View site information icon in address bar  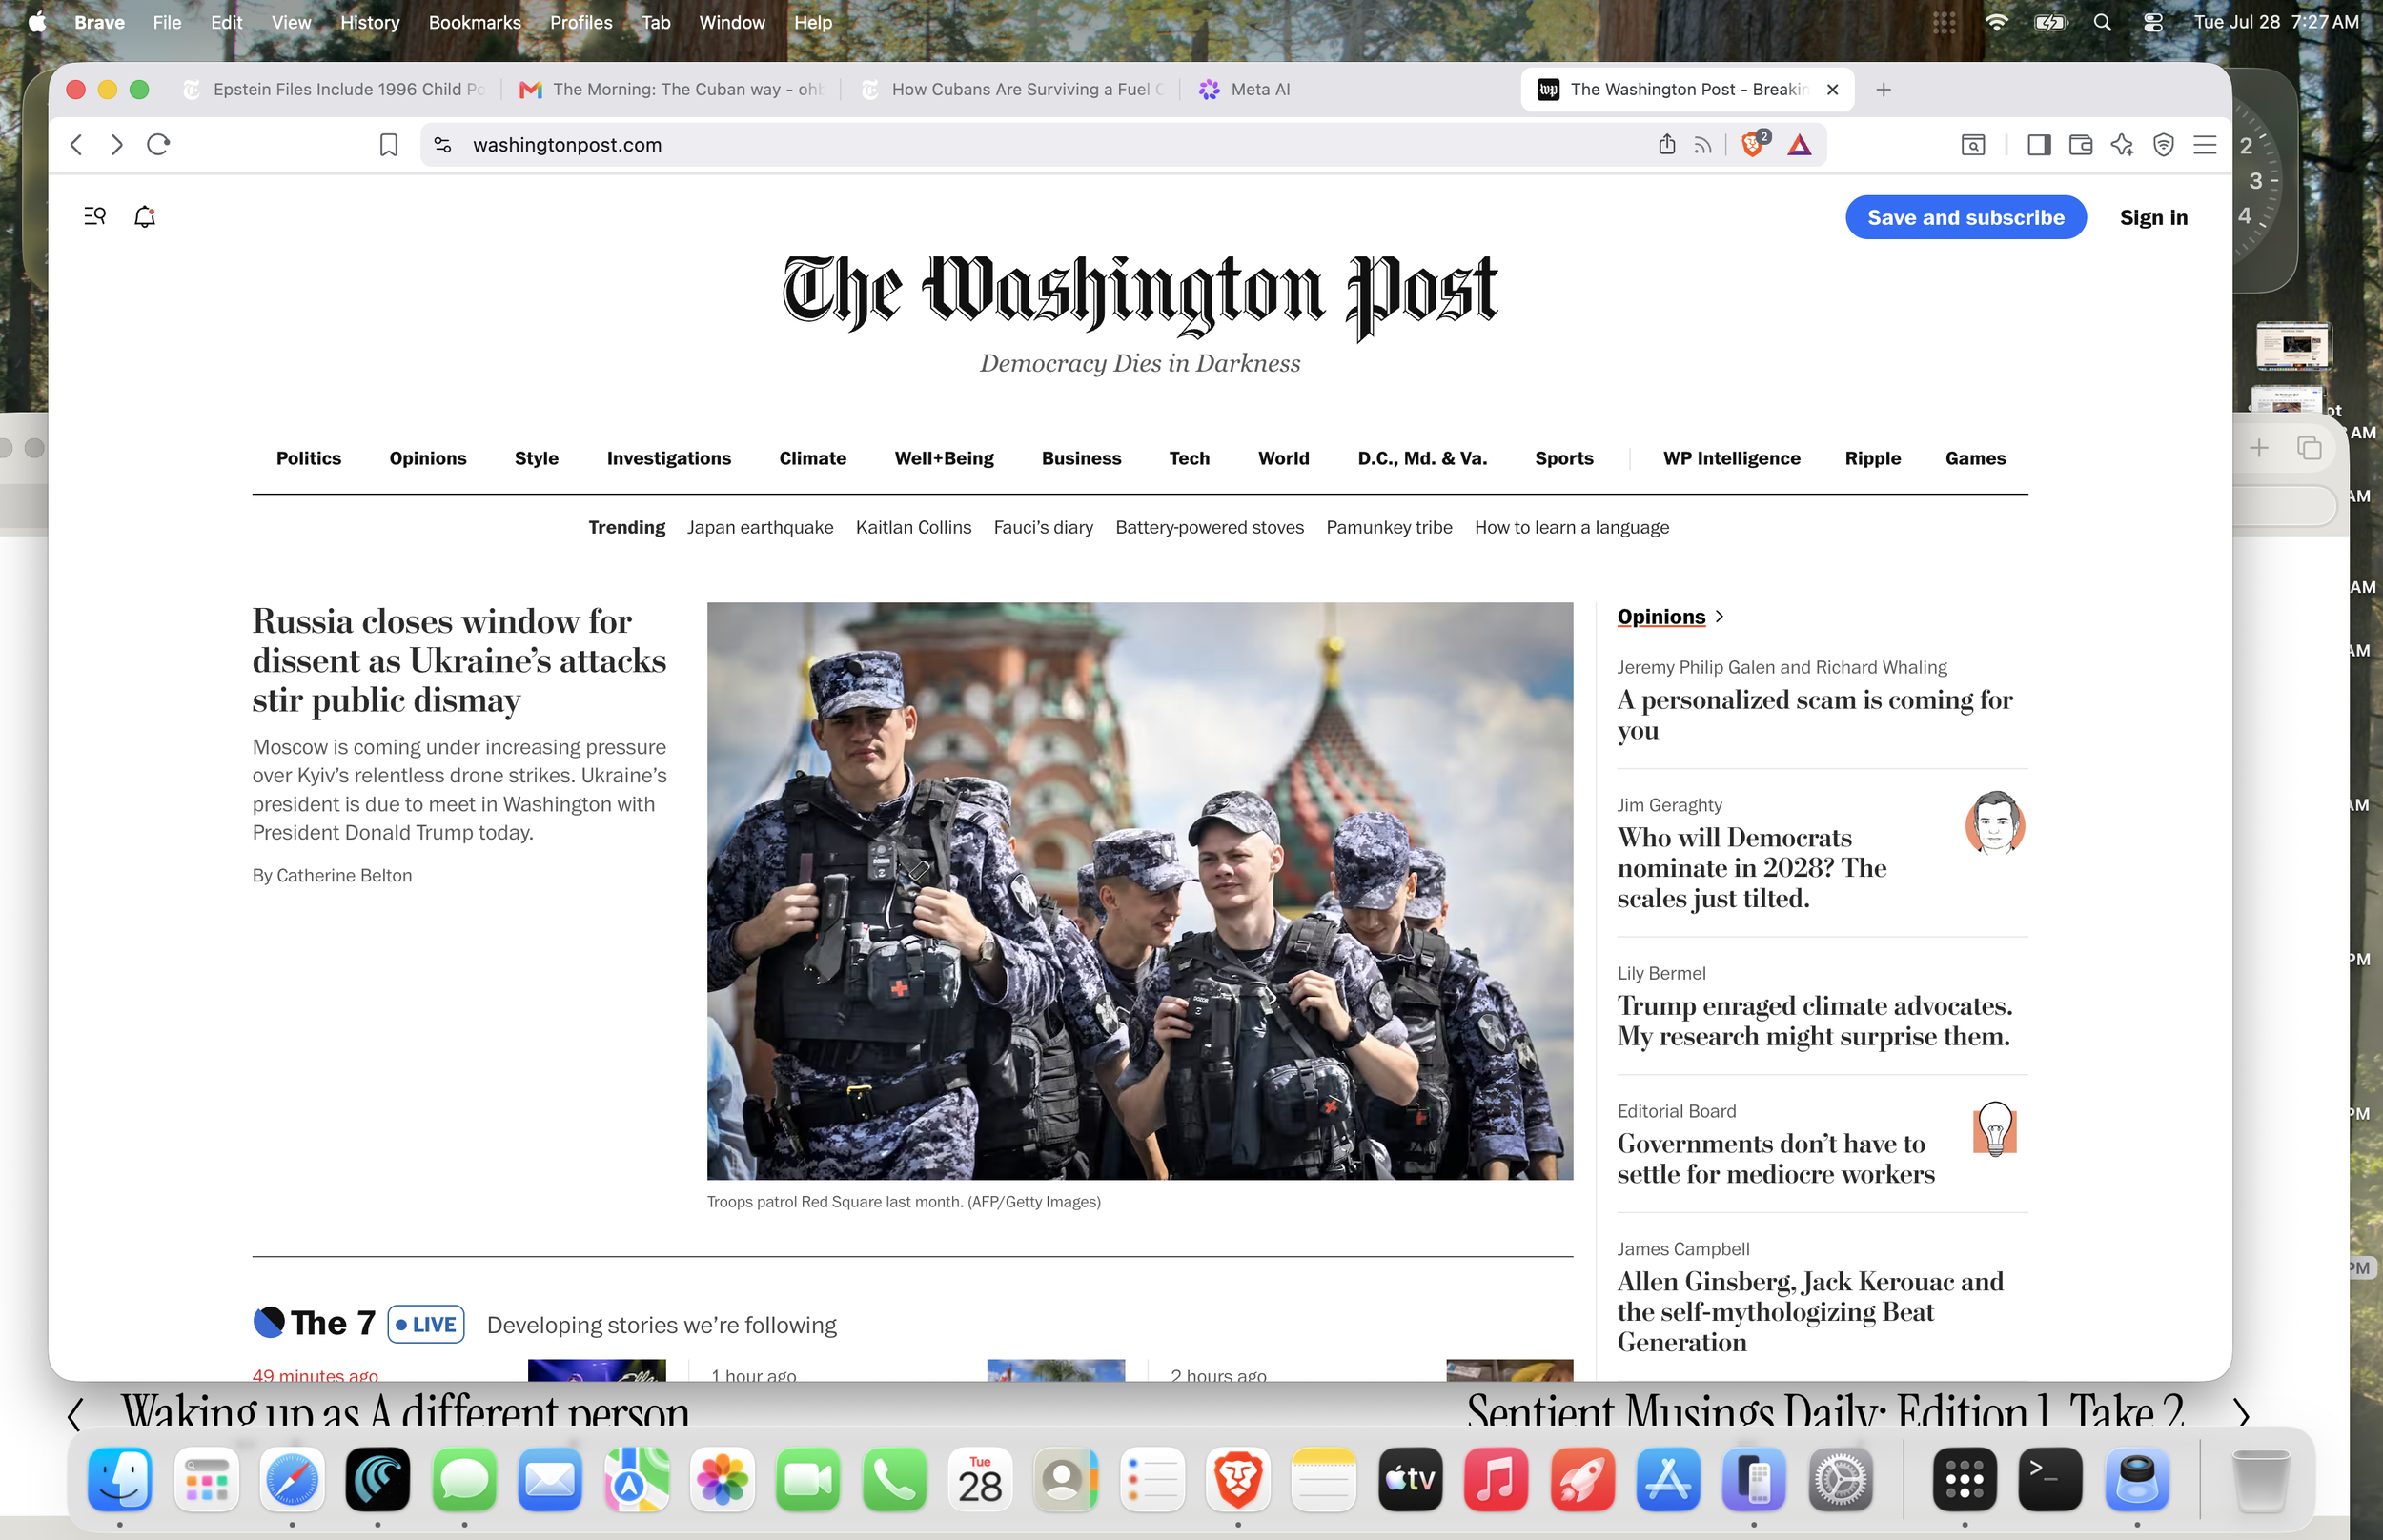coord(443,145)
